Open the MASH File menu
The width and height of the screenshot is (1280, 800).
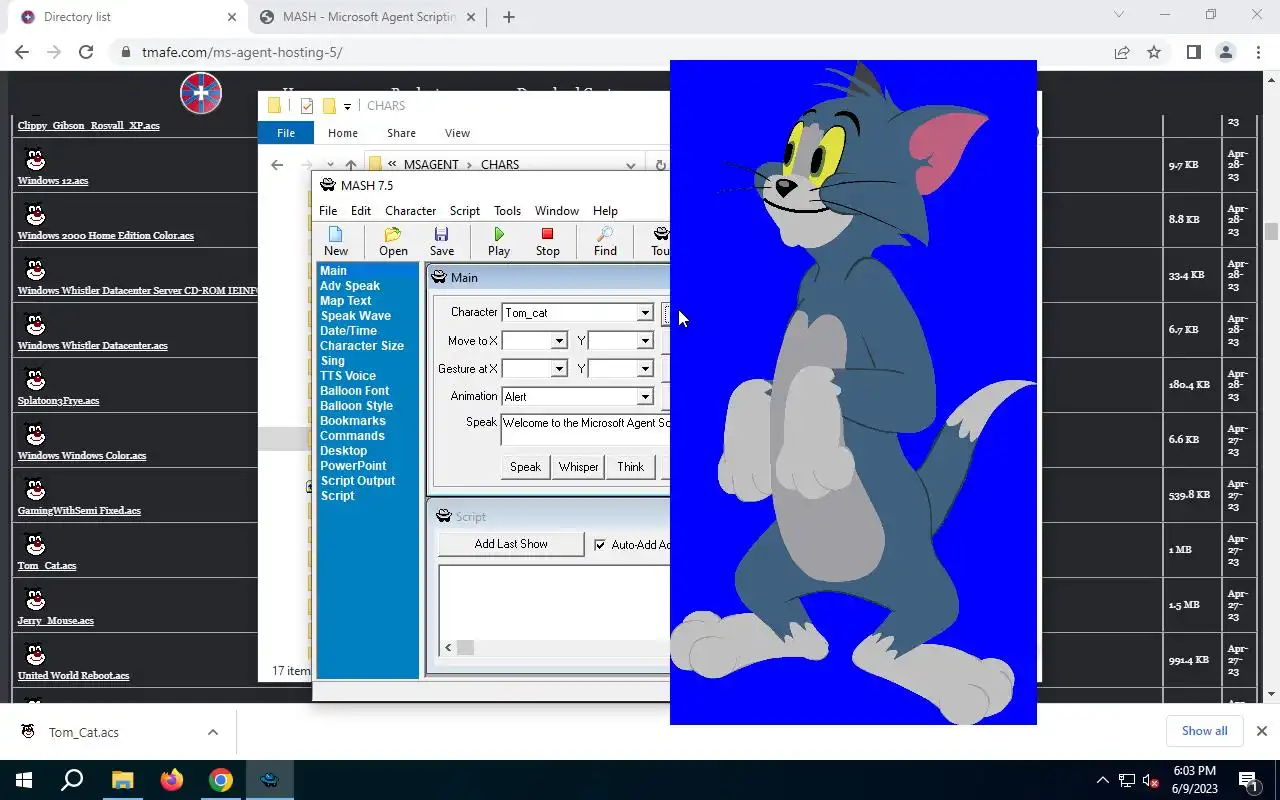(x=328, y=211)
